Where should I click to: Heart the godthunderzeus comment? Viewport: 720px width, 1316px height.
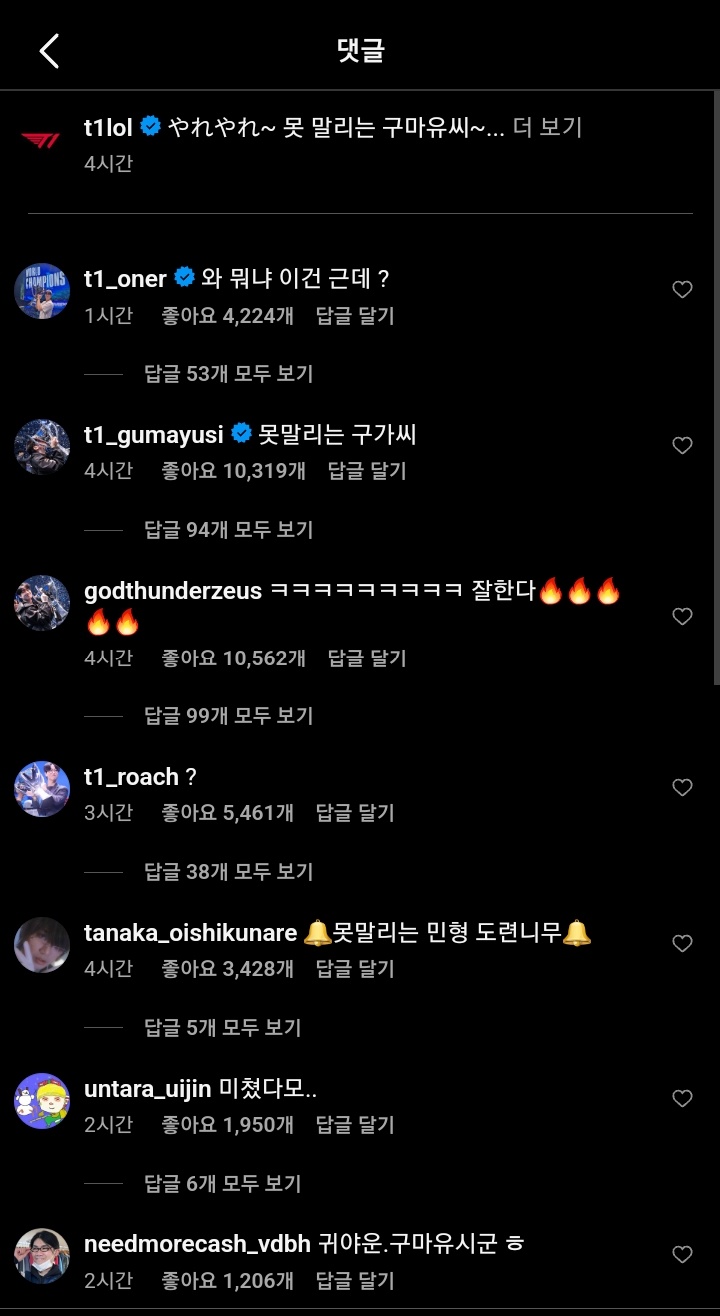[682, 617]
